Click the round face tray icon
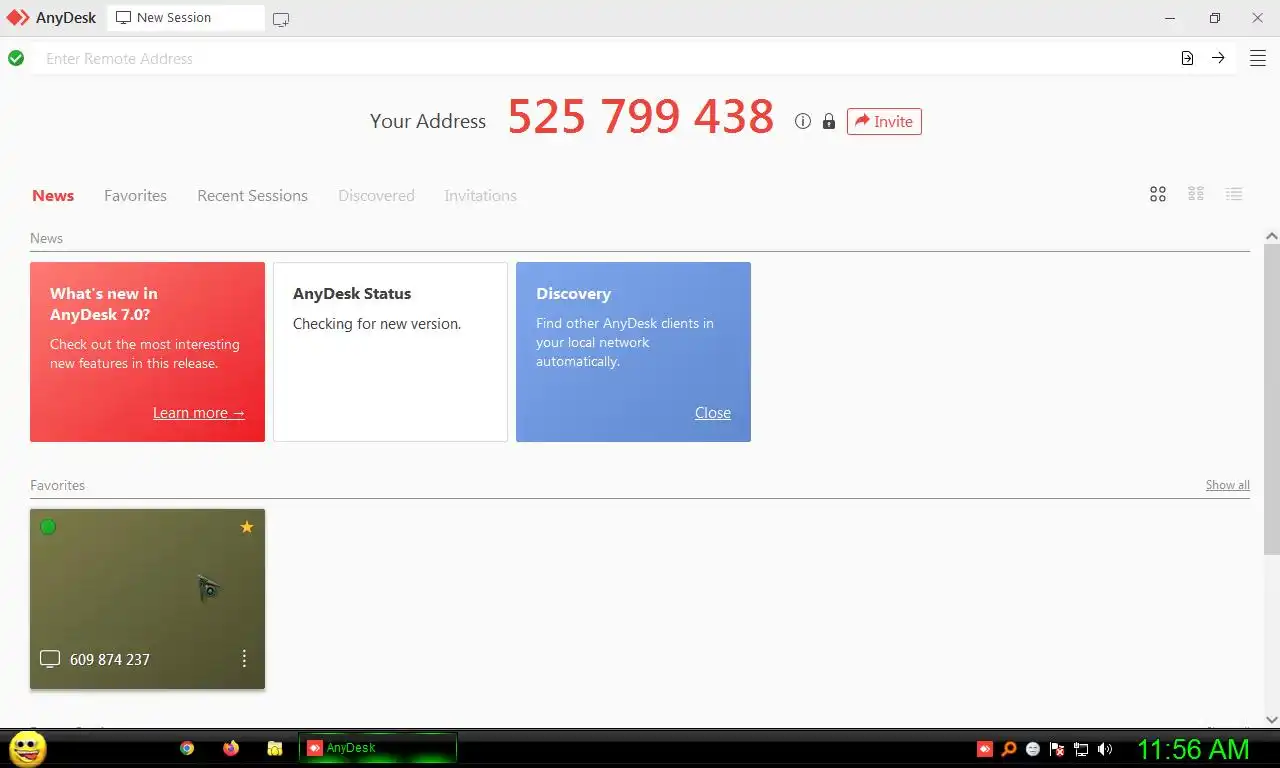Viewport: 1280px width, 768px height. (1033, 748)
